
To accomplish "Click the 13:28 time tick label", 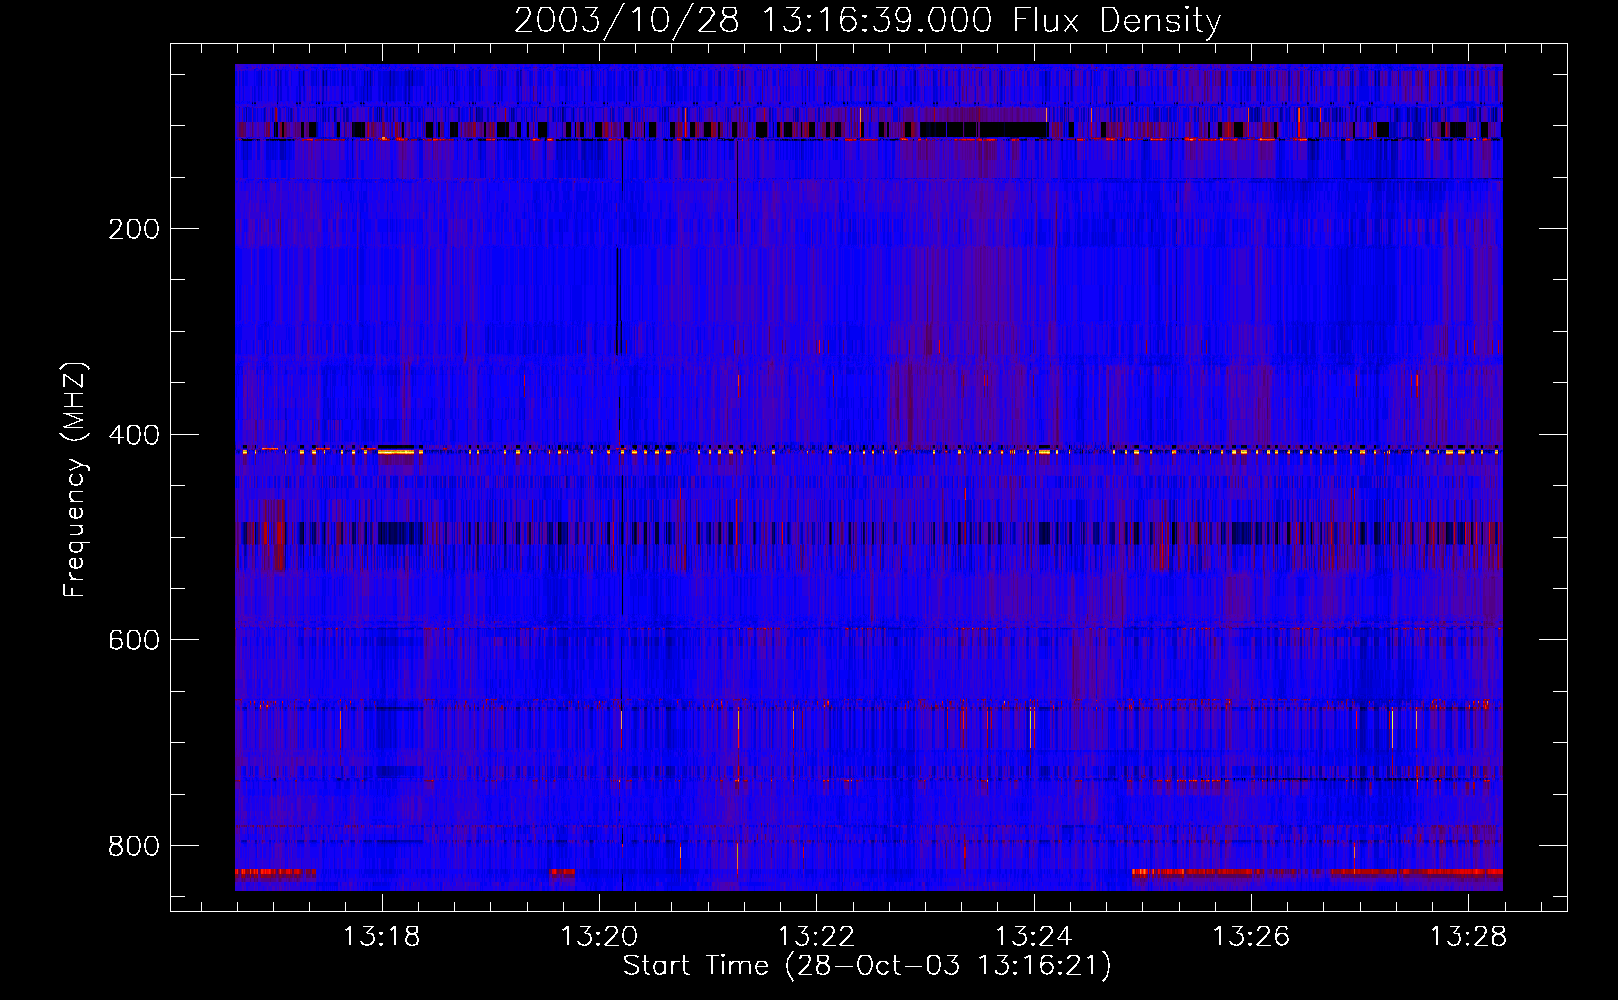I will pos(1468,937).
